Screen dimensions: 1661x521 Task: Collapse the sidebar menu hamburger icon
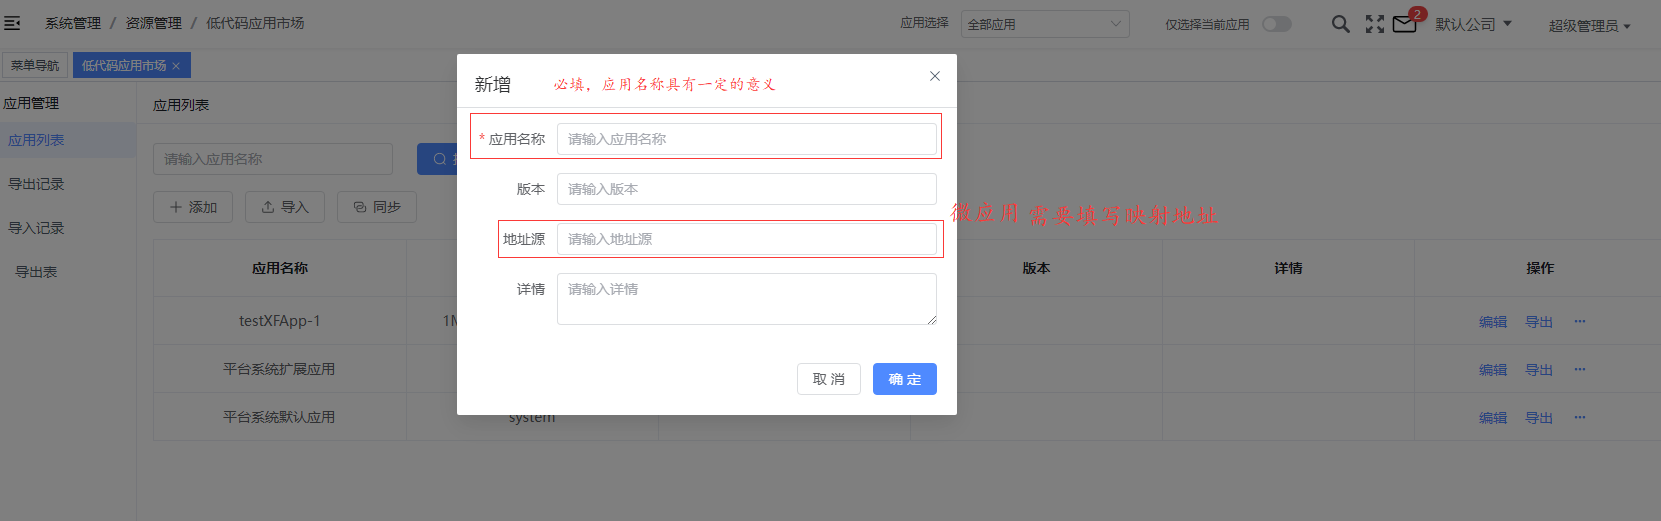12,22
